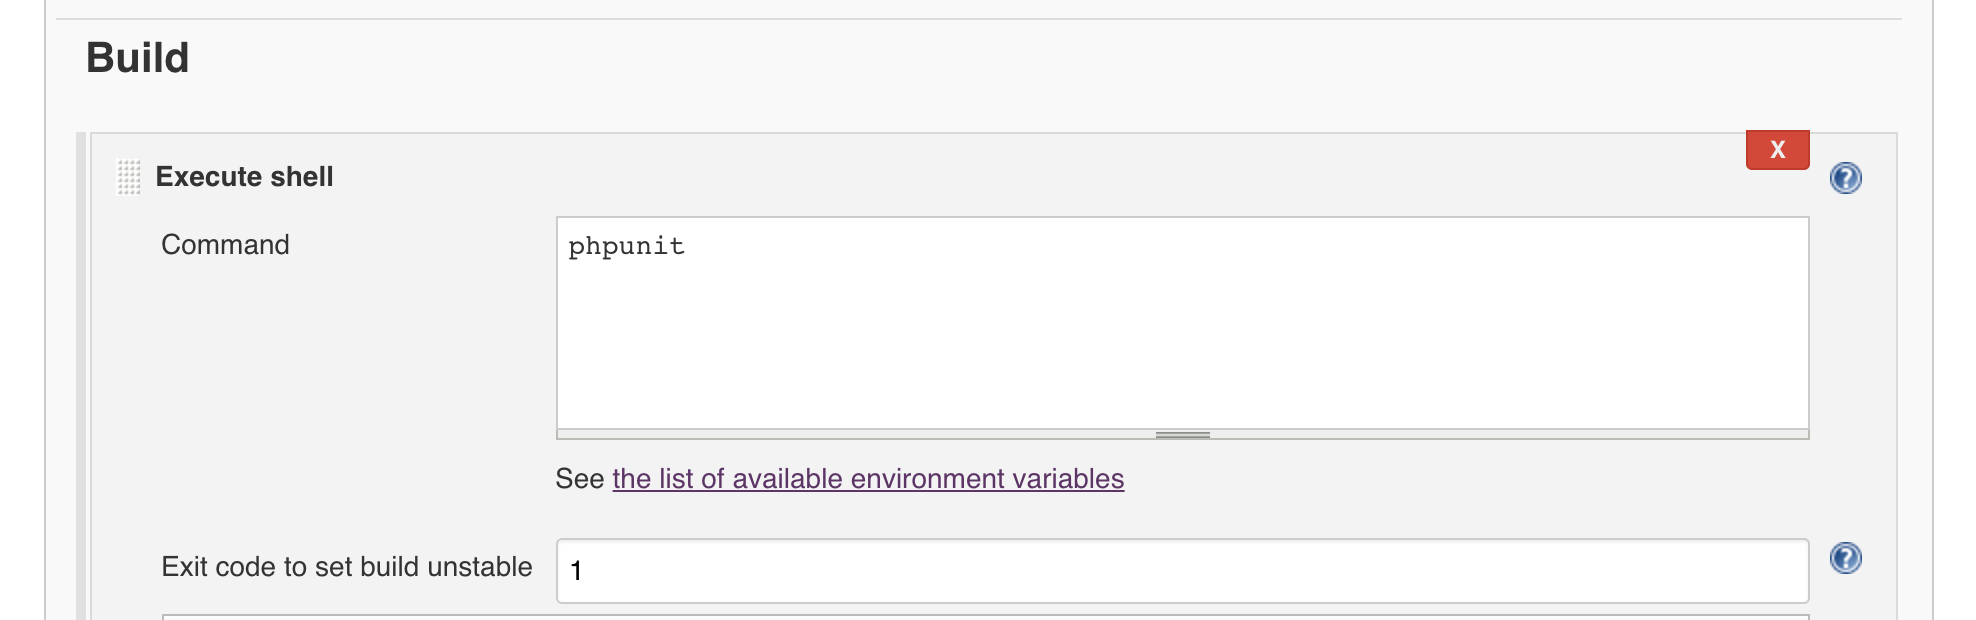Place cursor on the phpunit command text
This screenshot has width=1976, height=620.
coord(627,247)
